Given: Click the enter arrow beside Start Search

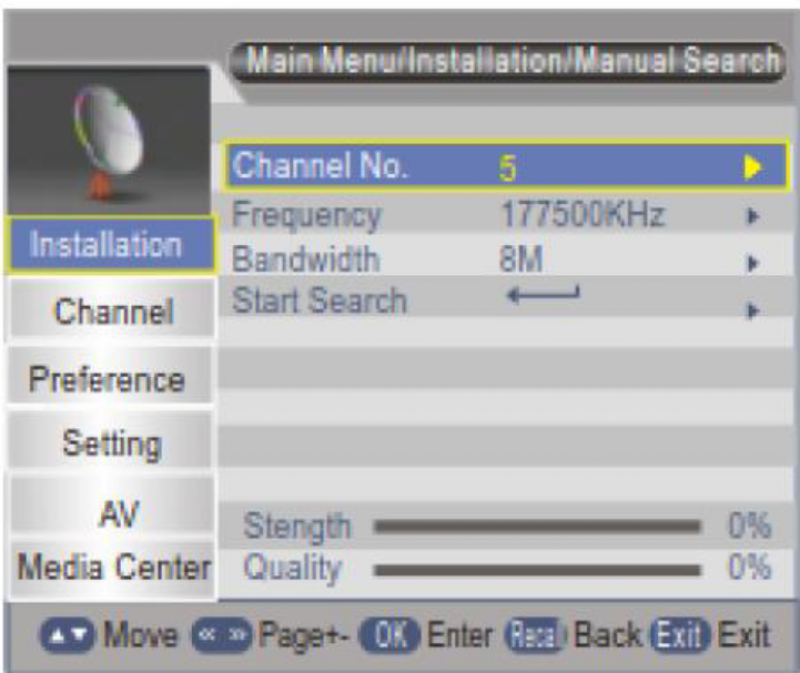Looking at the screenshot, I should coord(543,293).
